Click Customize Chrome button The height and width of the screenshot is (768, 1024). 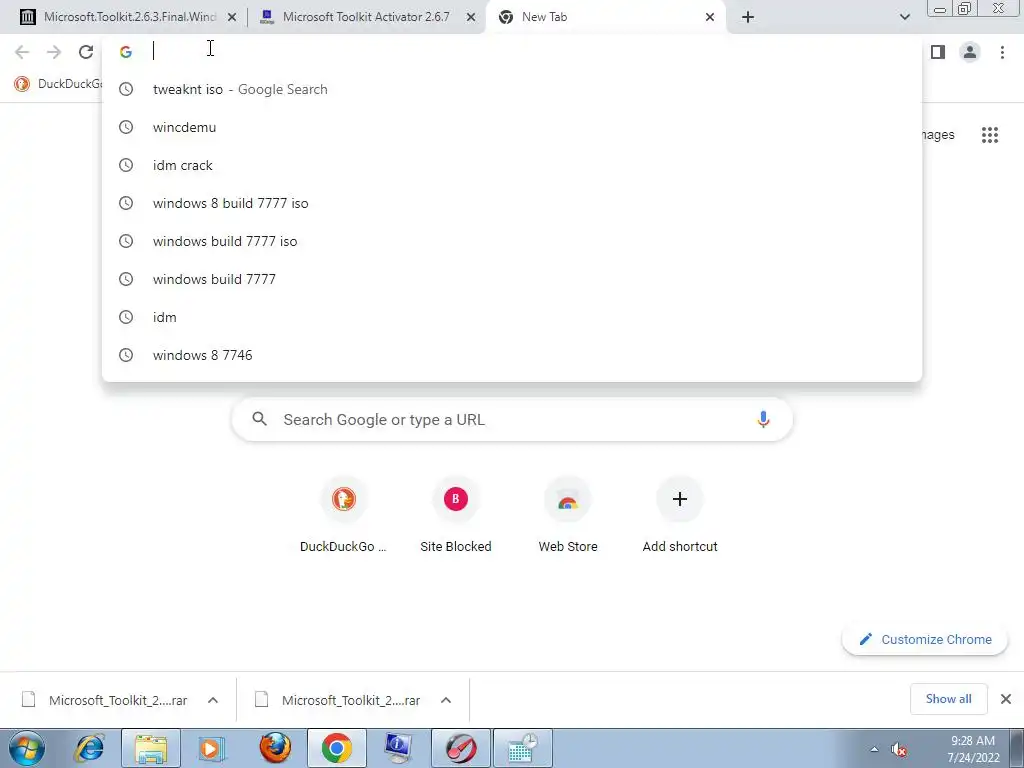point(925,639)
